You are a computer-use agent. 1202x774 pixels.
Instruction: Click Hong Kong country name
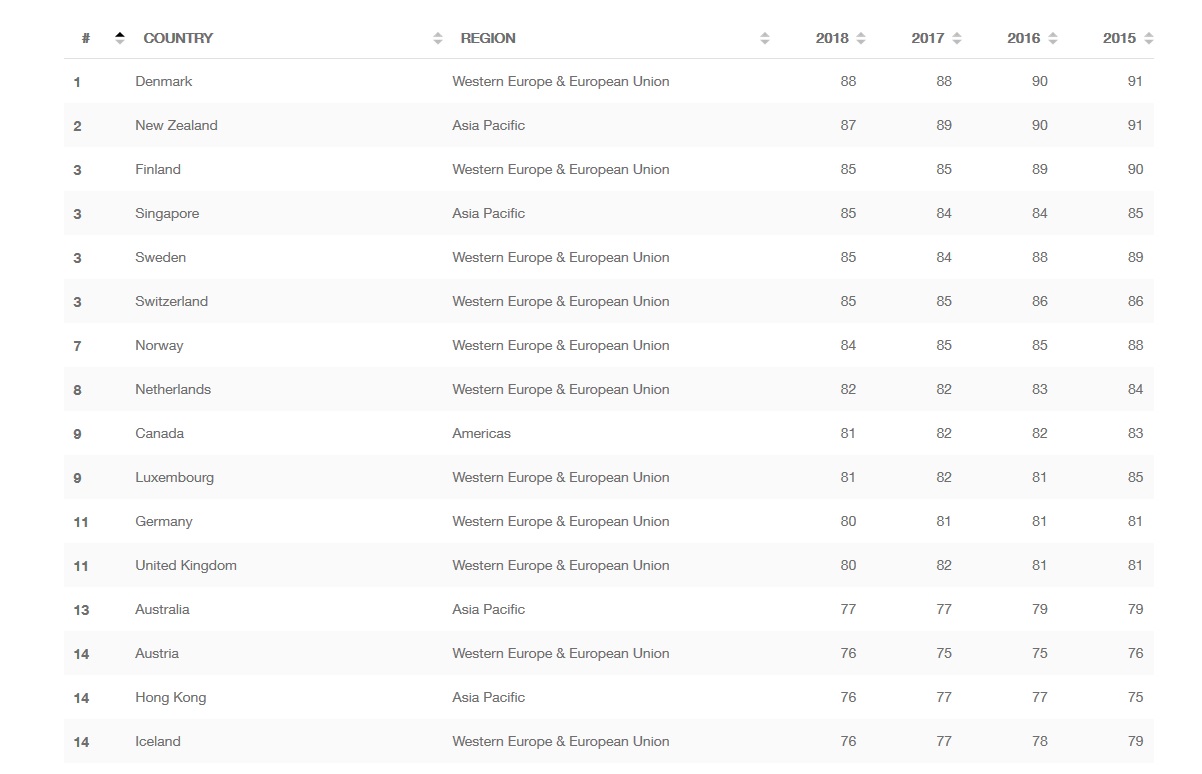171,697
